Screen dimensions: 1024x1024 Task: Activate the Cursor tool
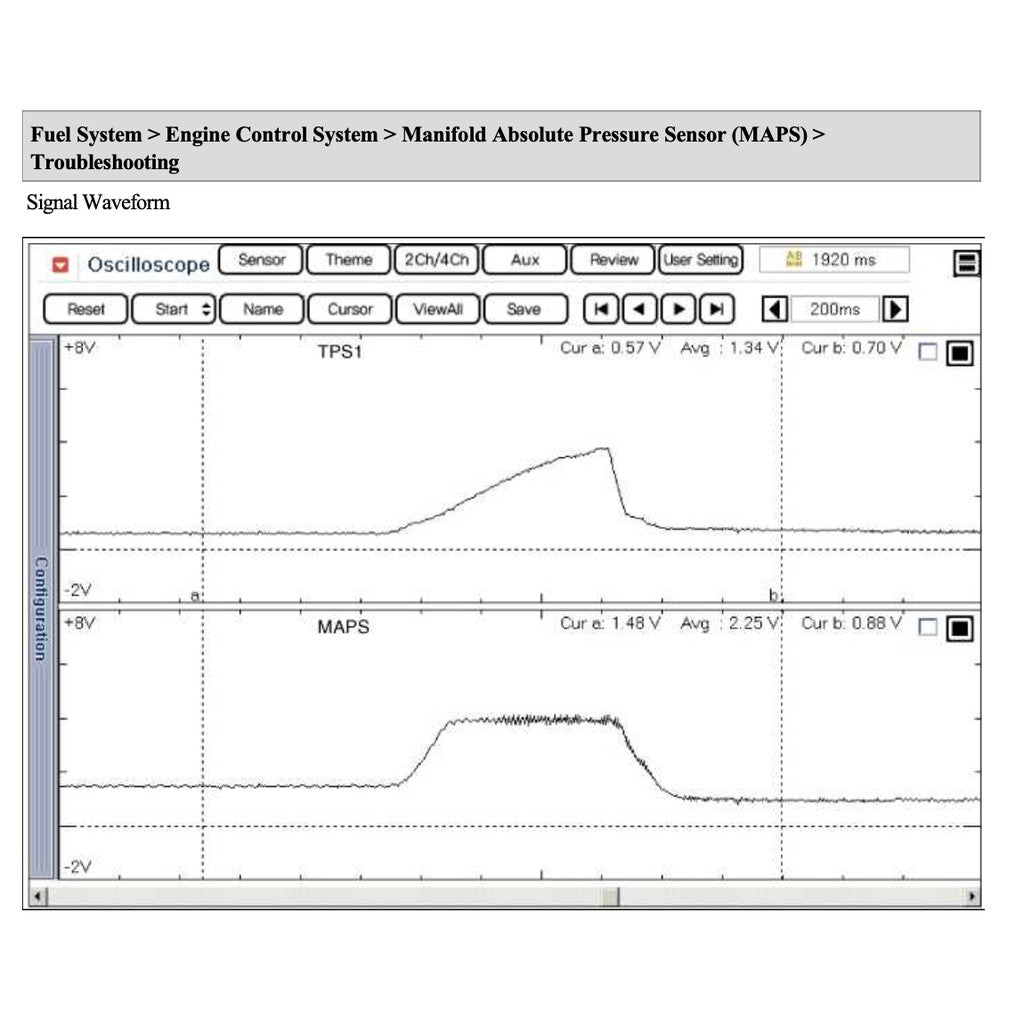(349, 309)
